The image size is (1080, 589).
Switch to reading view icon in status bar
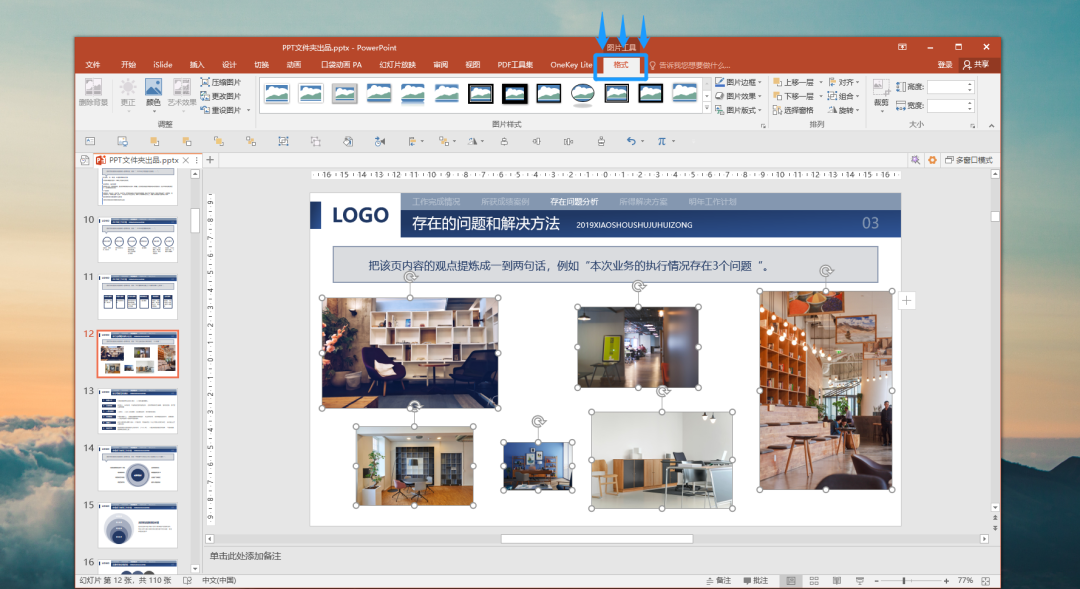837,581
